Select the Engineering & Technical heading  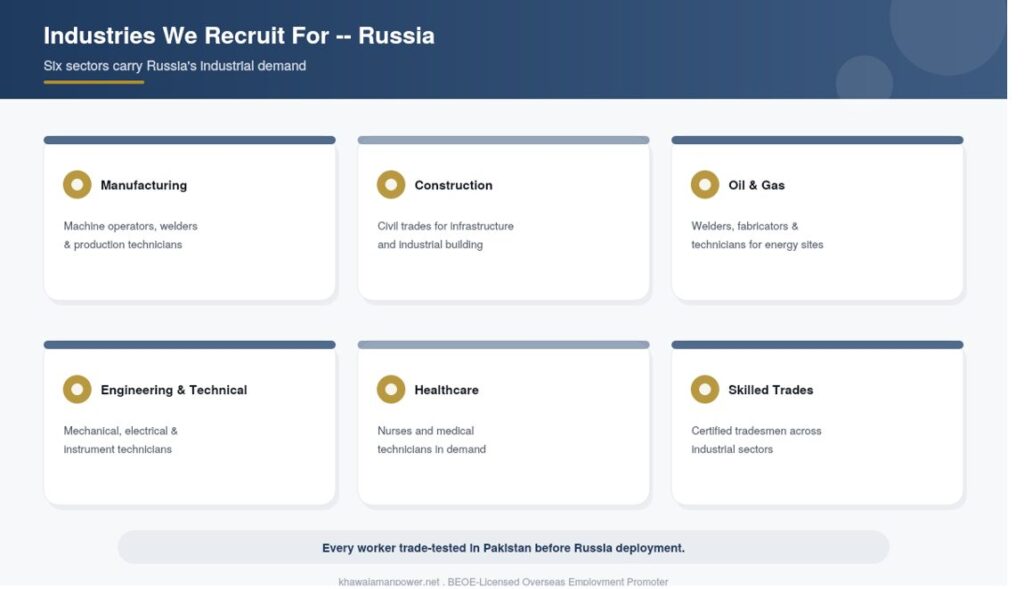(174, 390)
